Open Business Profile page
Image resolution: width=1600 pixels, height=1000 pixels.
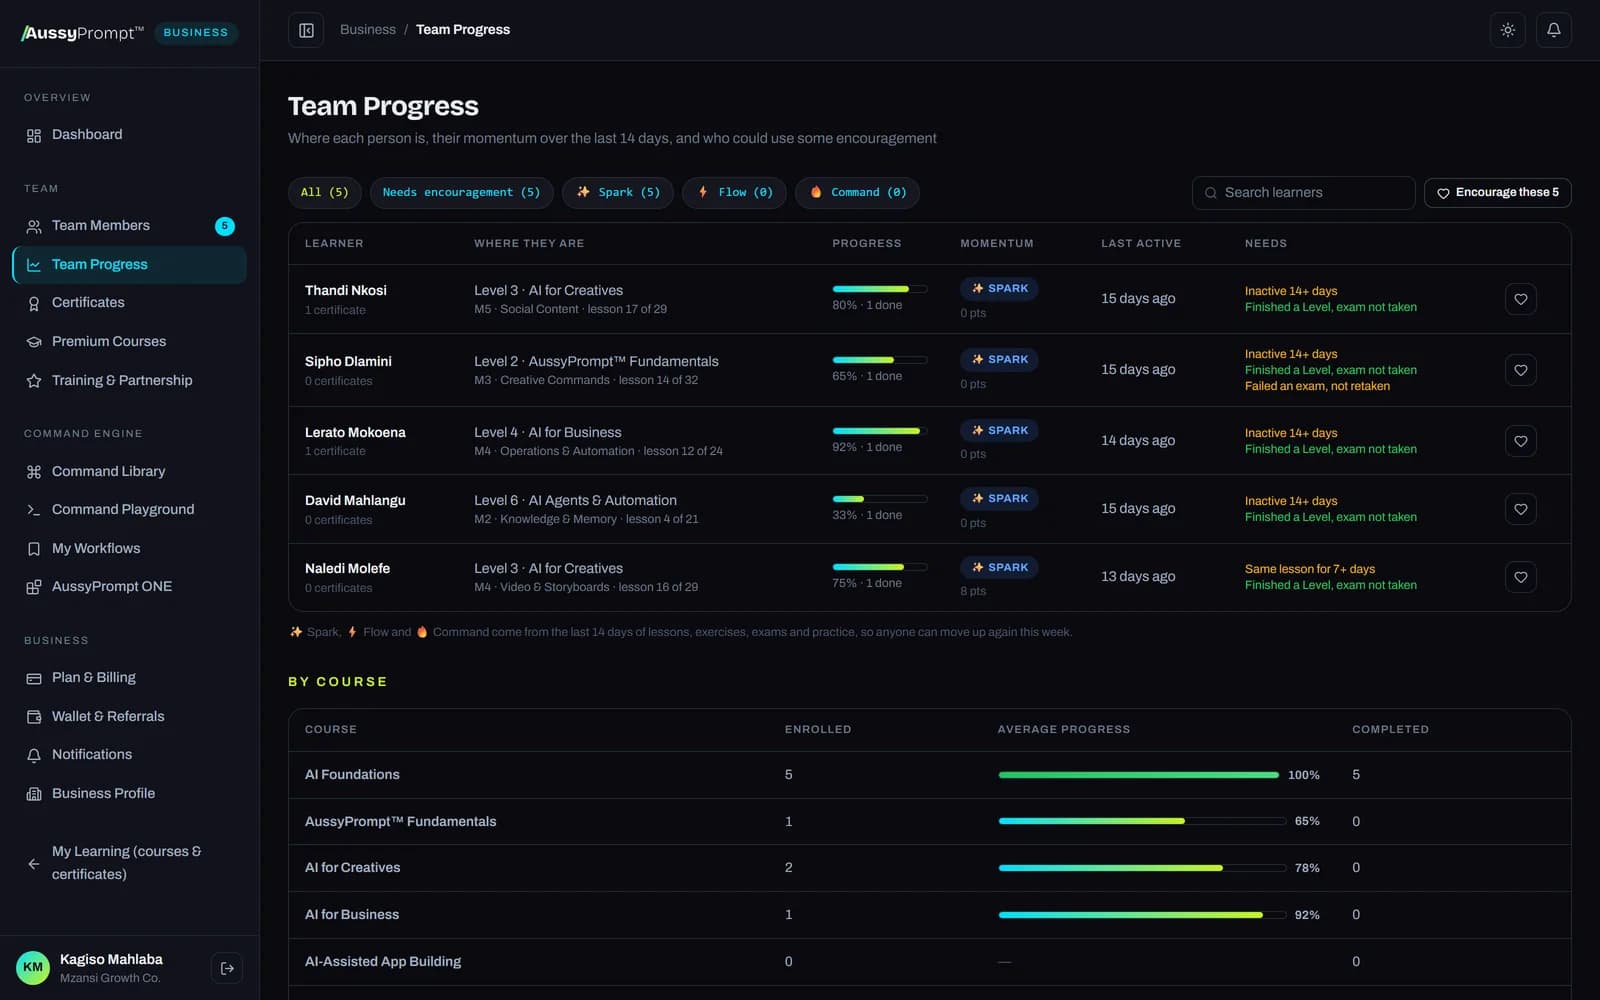[129, 794]
